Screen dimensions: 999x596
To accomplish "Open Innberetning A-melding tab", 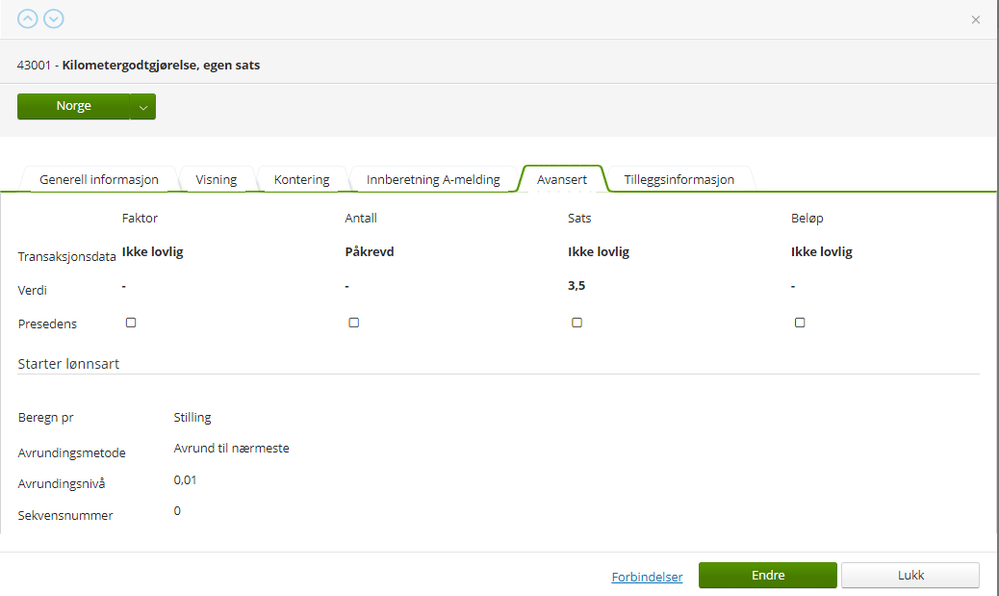I will pos(433,180).
